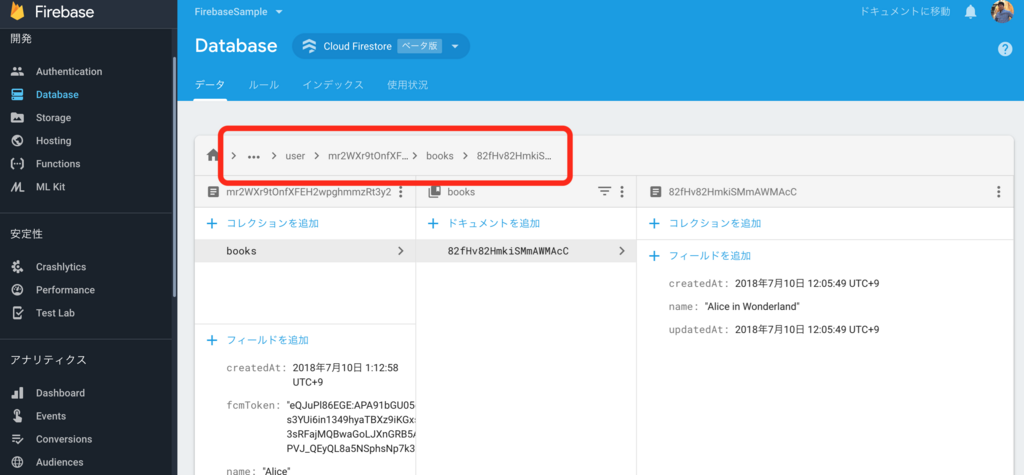Open more options for 82fHv82HmkiSMmAWMAcC document panel

tap(999, 192)
